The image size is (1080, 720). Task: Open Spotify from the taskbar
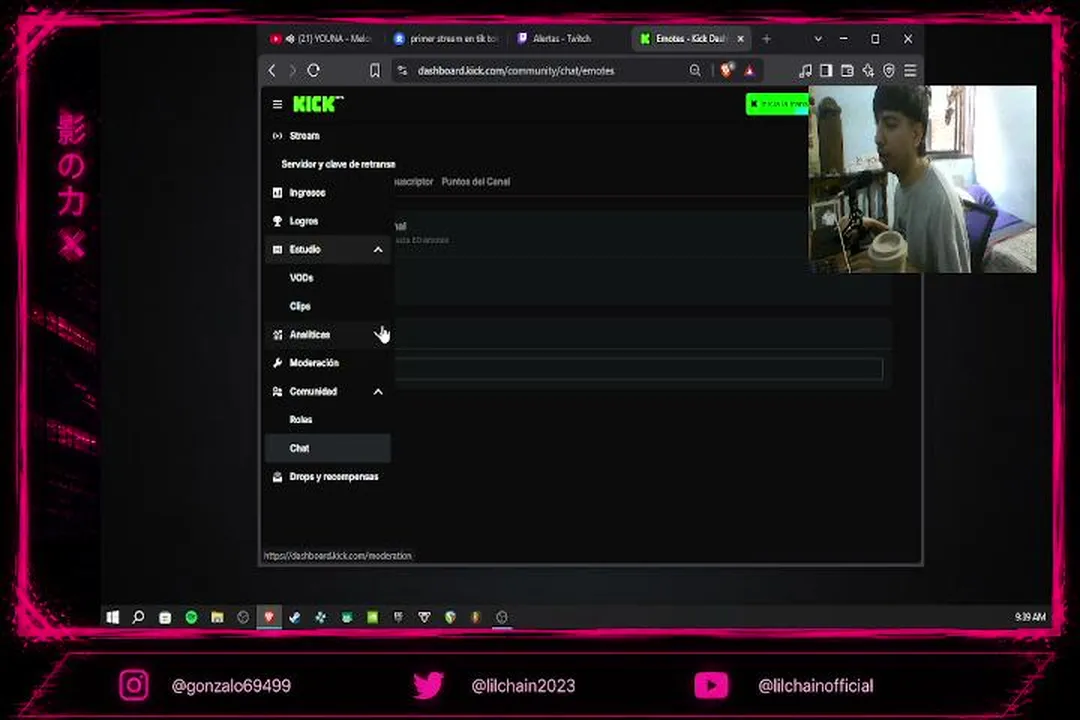(x=191, y=617)
